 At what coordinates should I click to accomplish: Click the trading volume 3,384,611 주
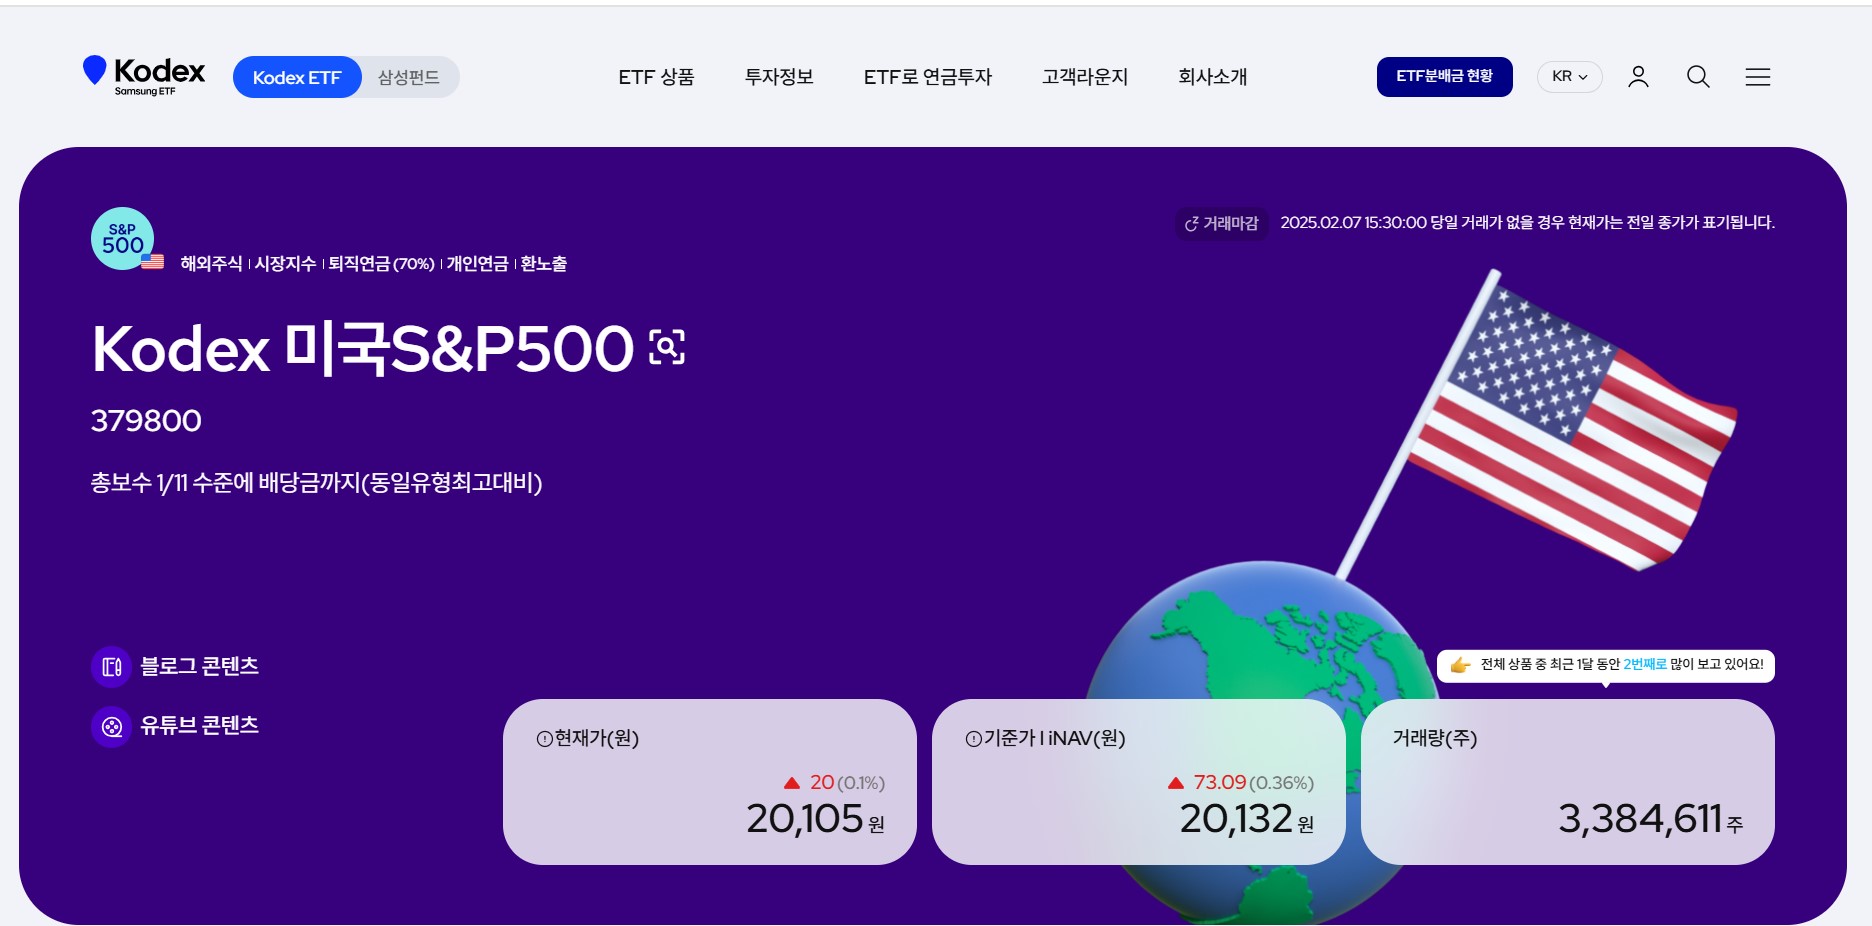click(x=1650, y=819)
